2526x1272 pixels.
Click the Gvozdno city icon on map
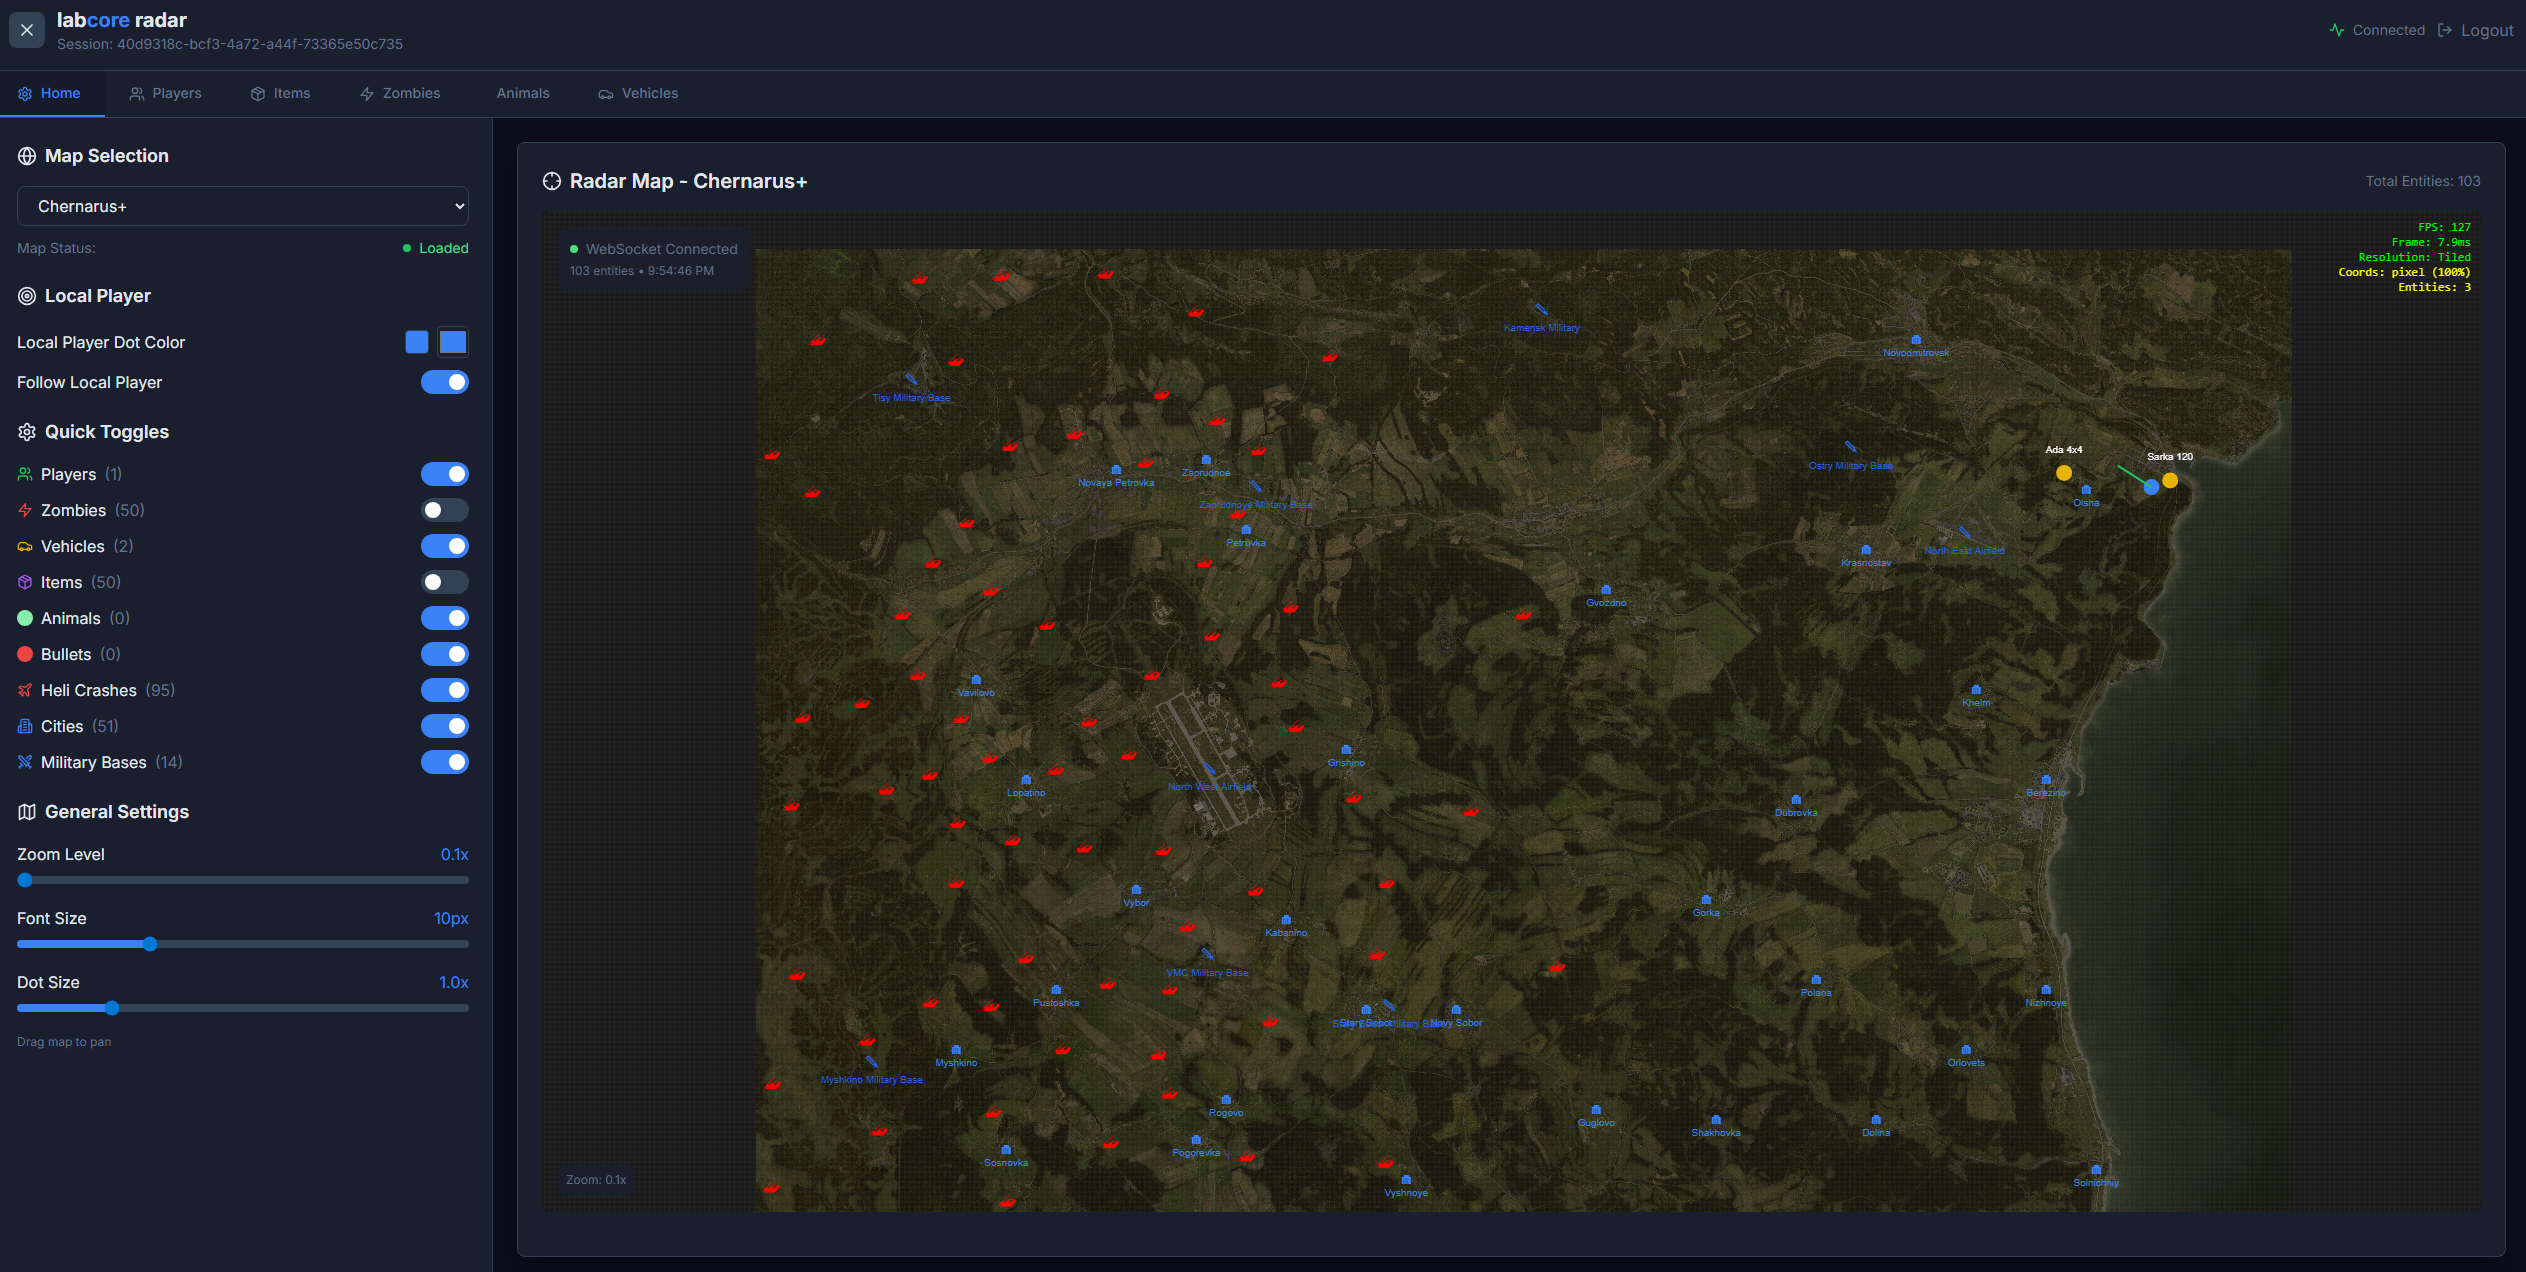tap(1606, 590)
